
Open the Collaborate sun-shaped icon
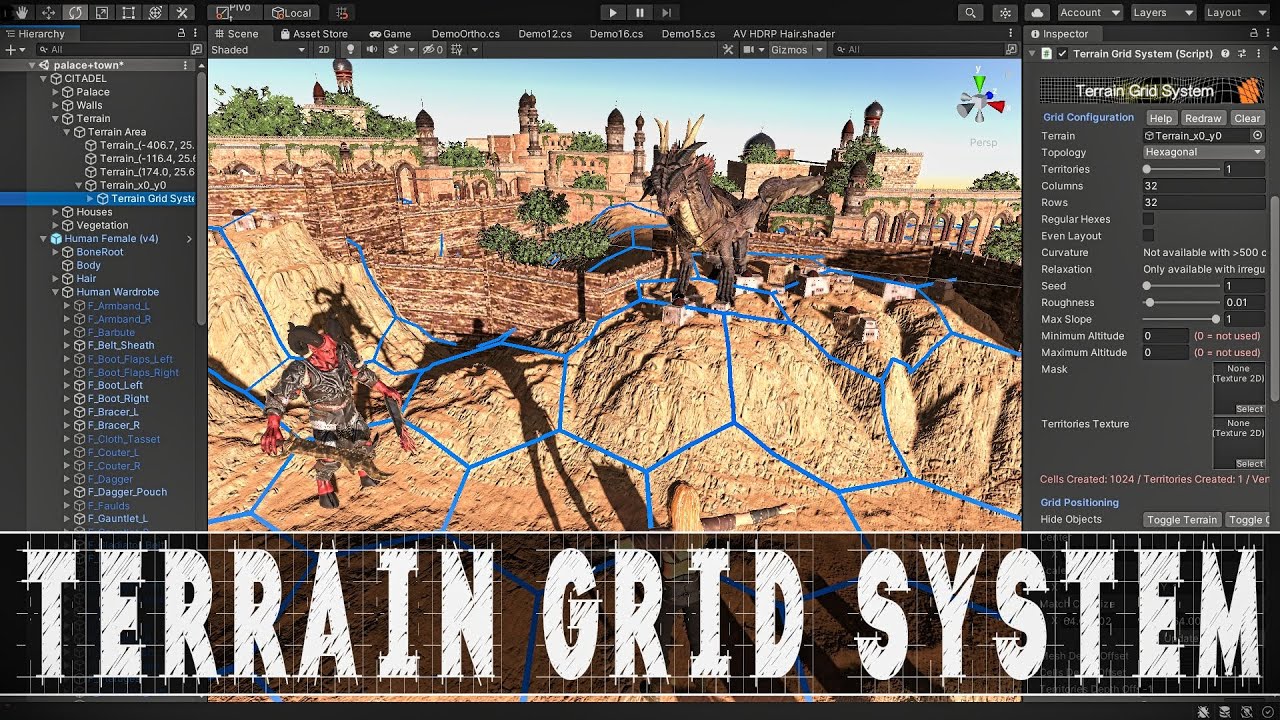pyautogui.click(x=1005, y=13)
